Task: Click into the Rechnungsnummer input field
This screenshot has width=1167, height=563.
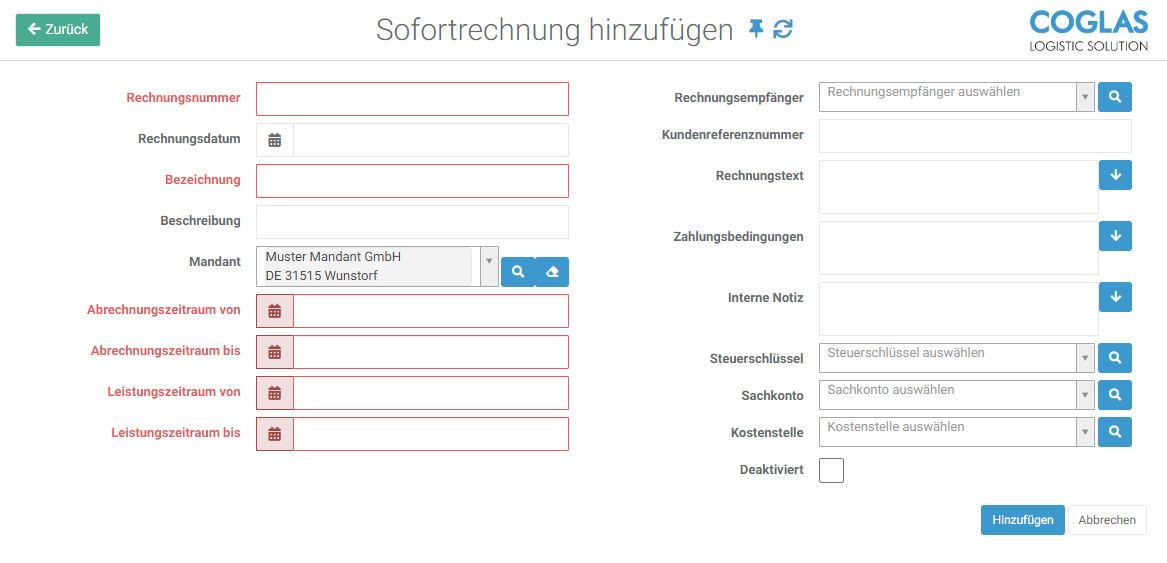Action: pos(412,99)
